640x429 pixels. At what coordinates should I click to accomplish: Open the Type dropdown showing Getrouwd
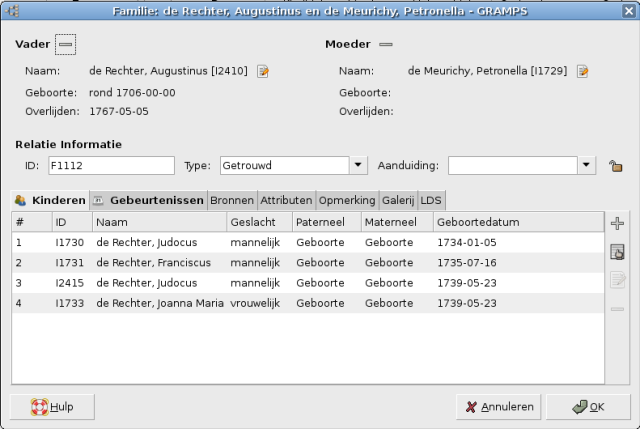click(x=357, y=165)
